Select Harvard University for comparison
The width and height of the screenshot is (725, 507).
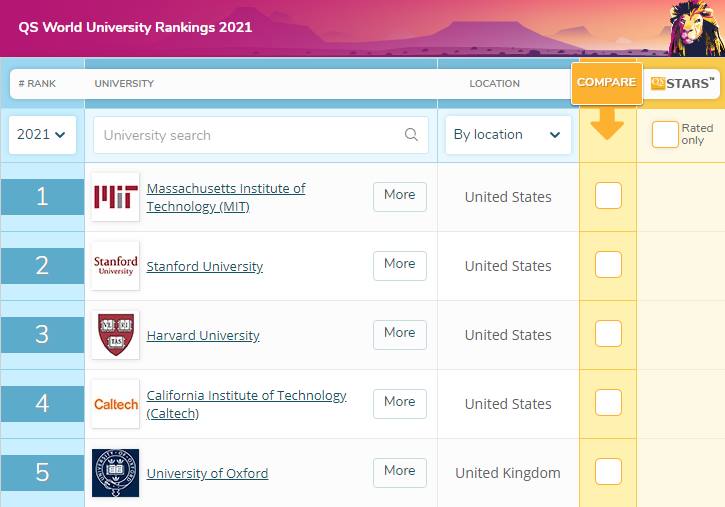point(608,333)
